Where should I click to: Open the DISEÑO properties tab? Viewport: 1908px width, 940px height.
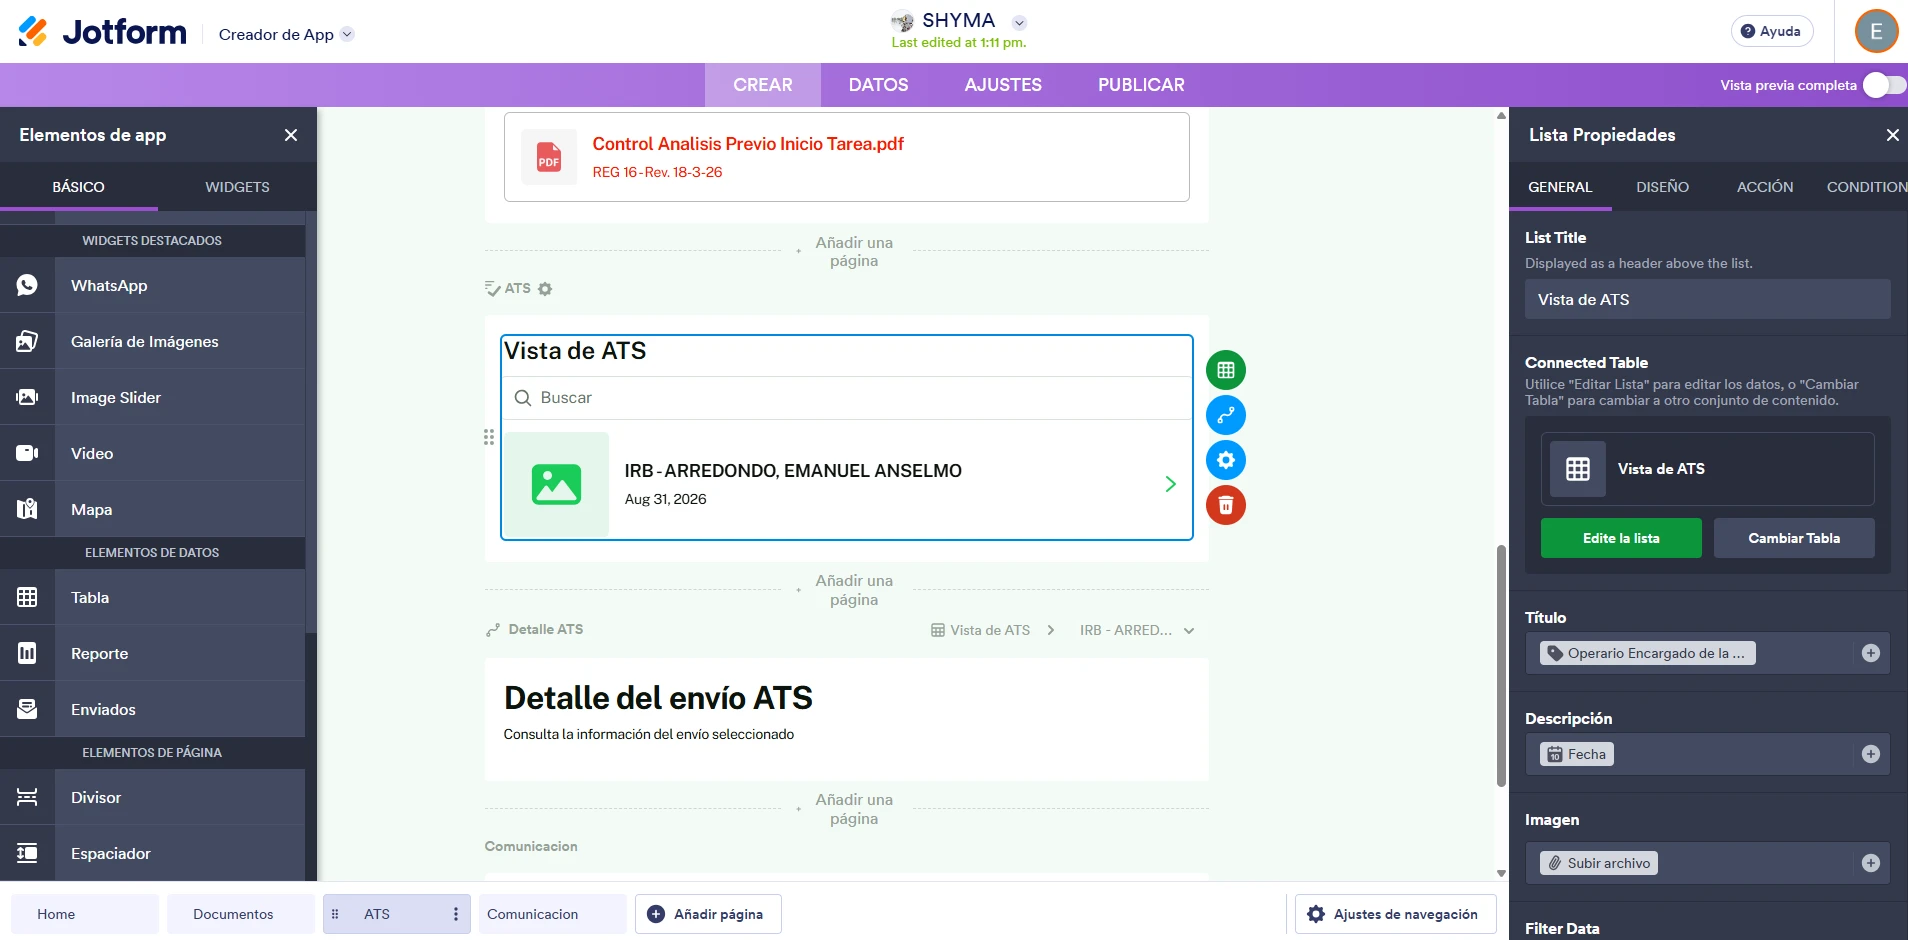(x=1662, y=187)
